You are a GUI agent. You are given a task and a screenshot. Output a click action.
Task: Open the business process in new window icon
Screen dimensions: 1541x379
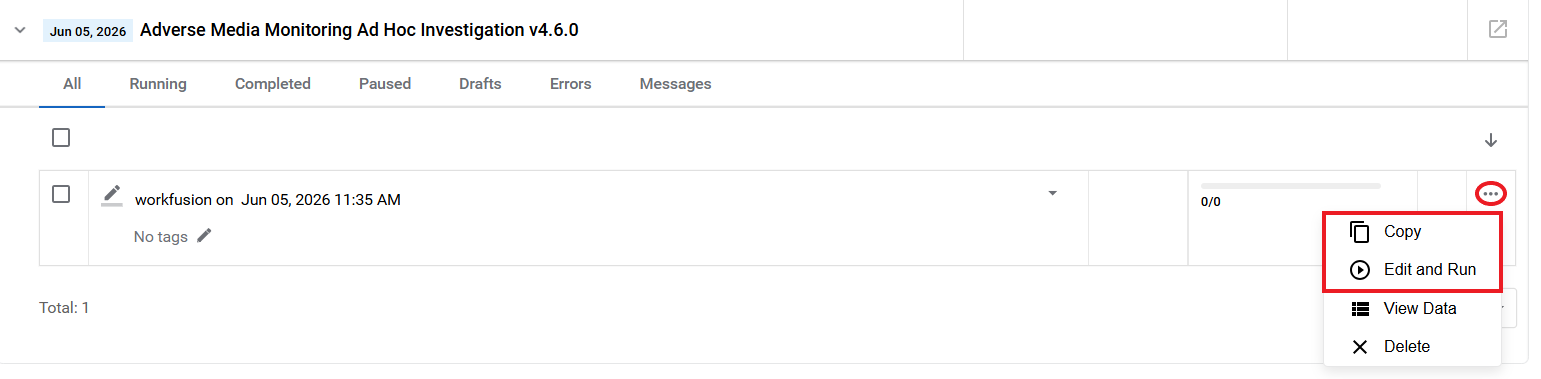pyautogui.click(x=1497, y=29)
